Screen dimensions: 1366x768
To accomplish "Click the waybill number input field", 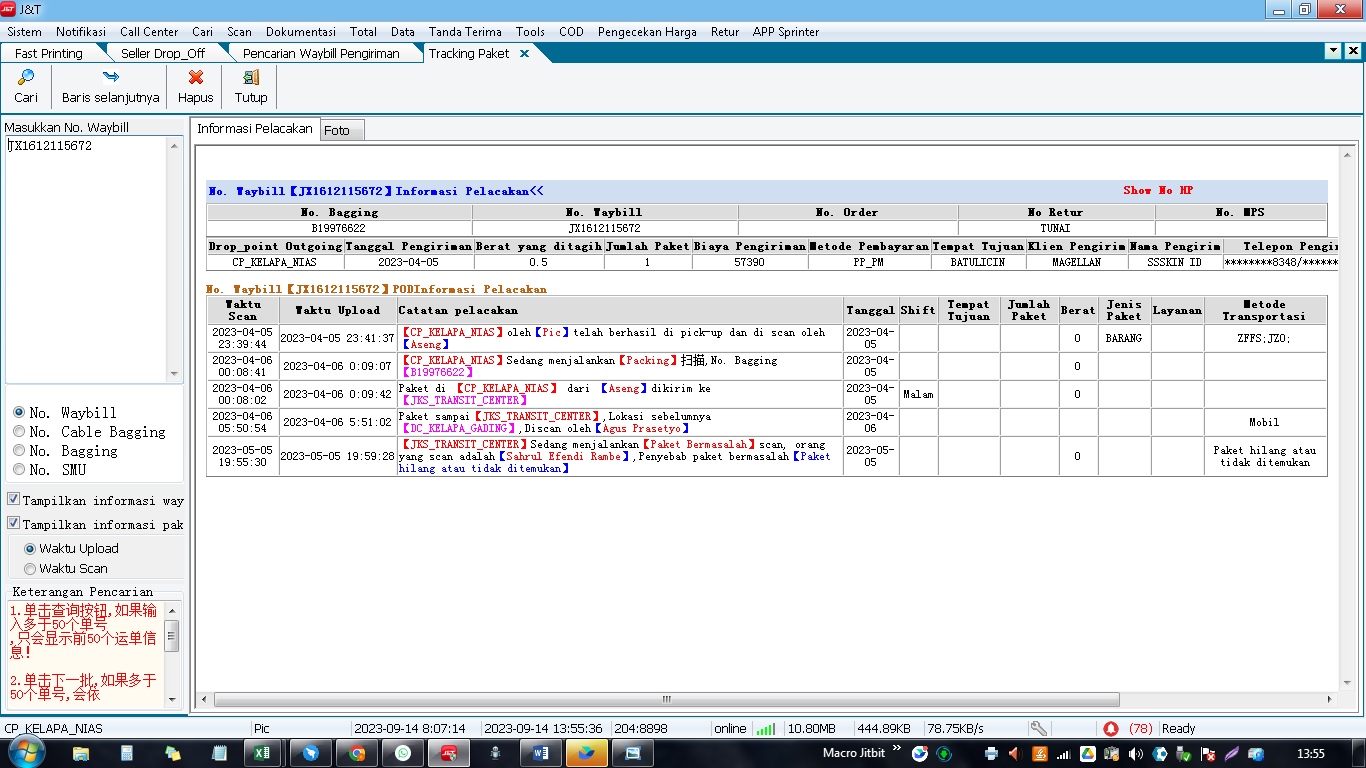I will tap(87, 260).
